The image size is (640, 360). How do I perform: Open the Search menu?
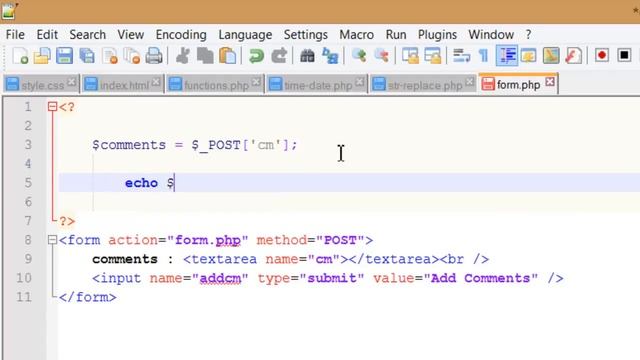point(87,35)
